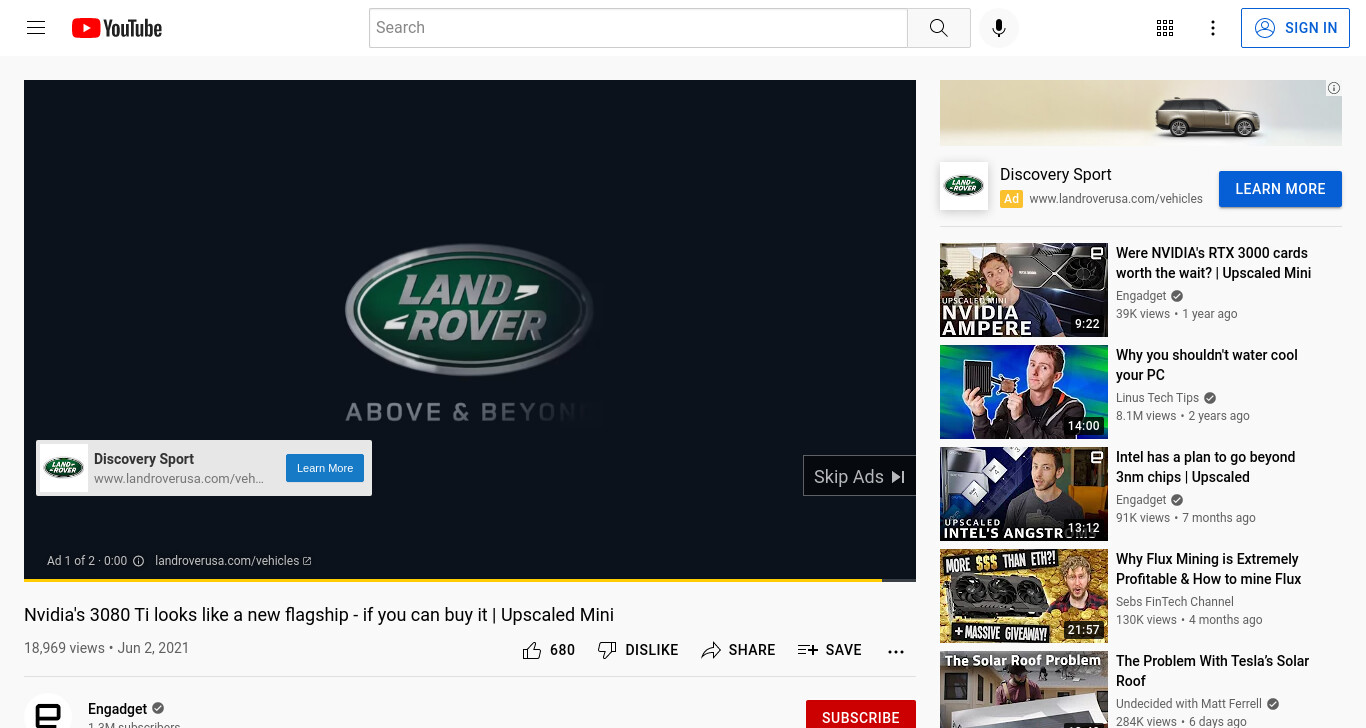Start voice search with microphone
Screen dimensions: 1366x728
pos(998,28)
